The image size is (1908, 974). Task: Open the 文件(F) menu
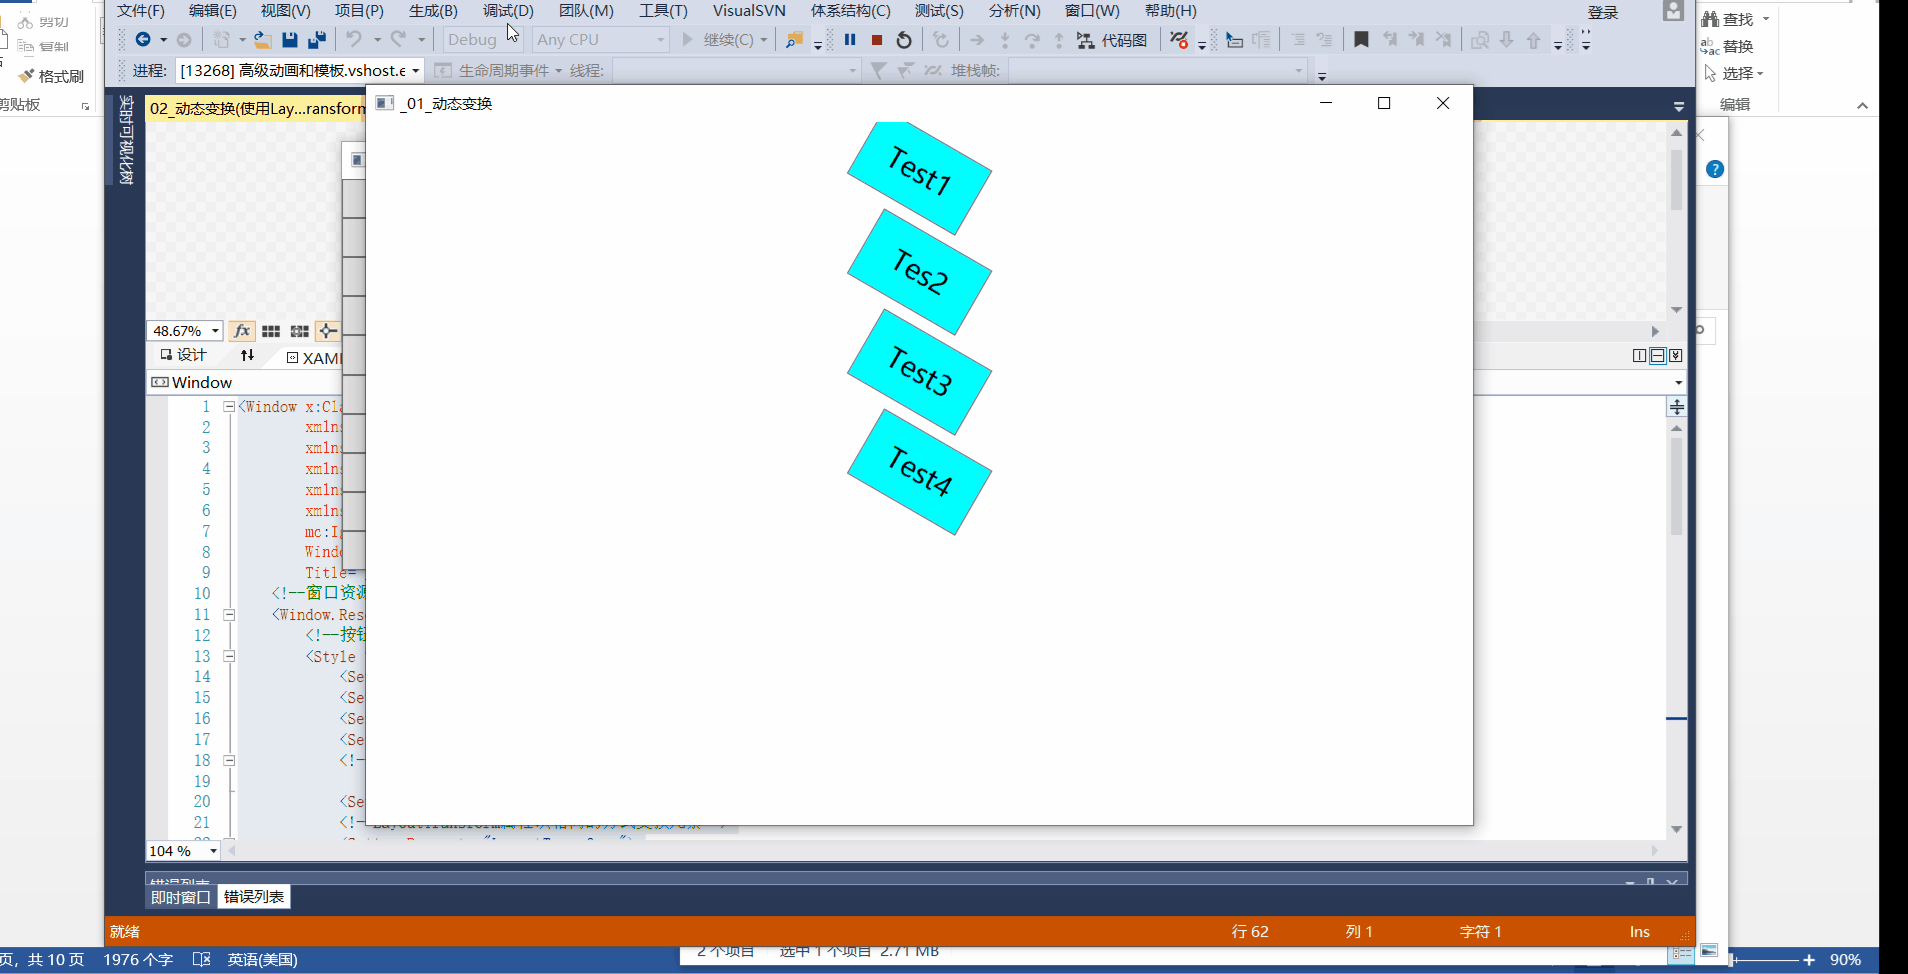pyautogui.click(x=141, y=11)
